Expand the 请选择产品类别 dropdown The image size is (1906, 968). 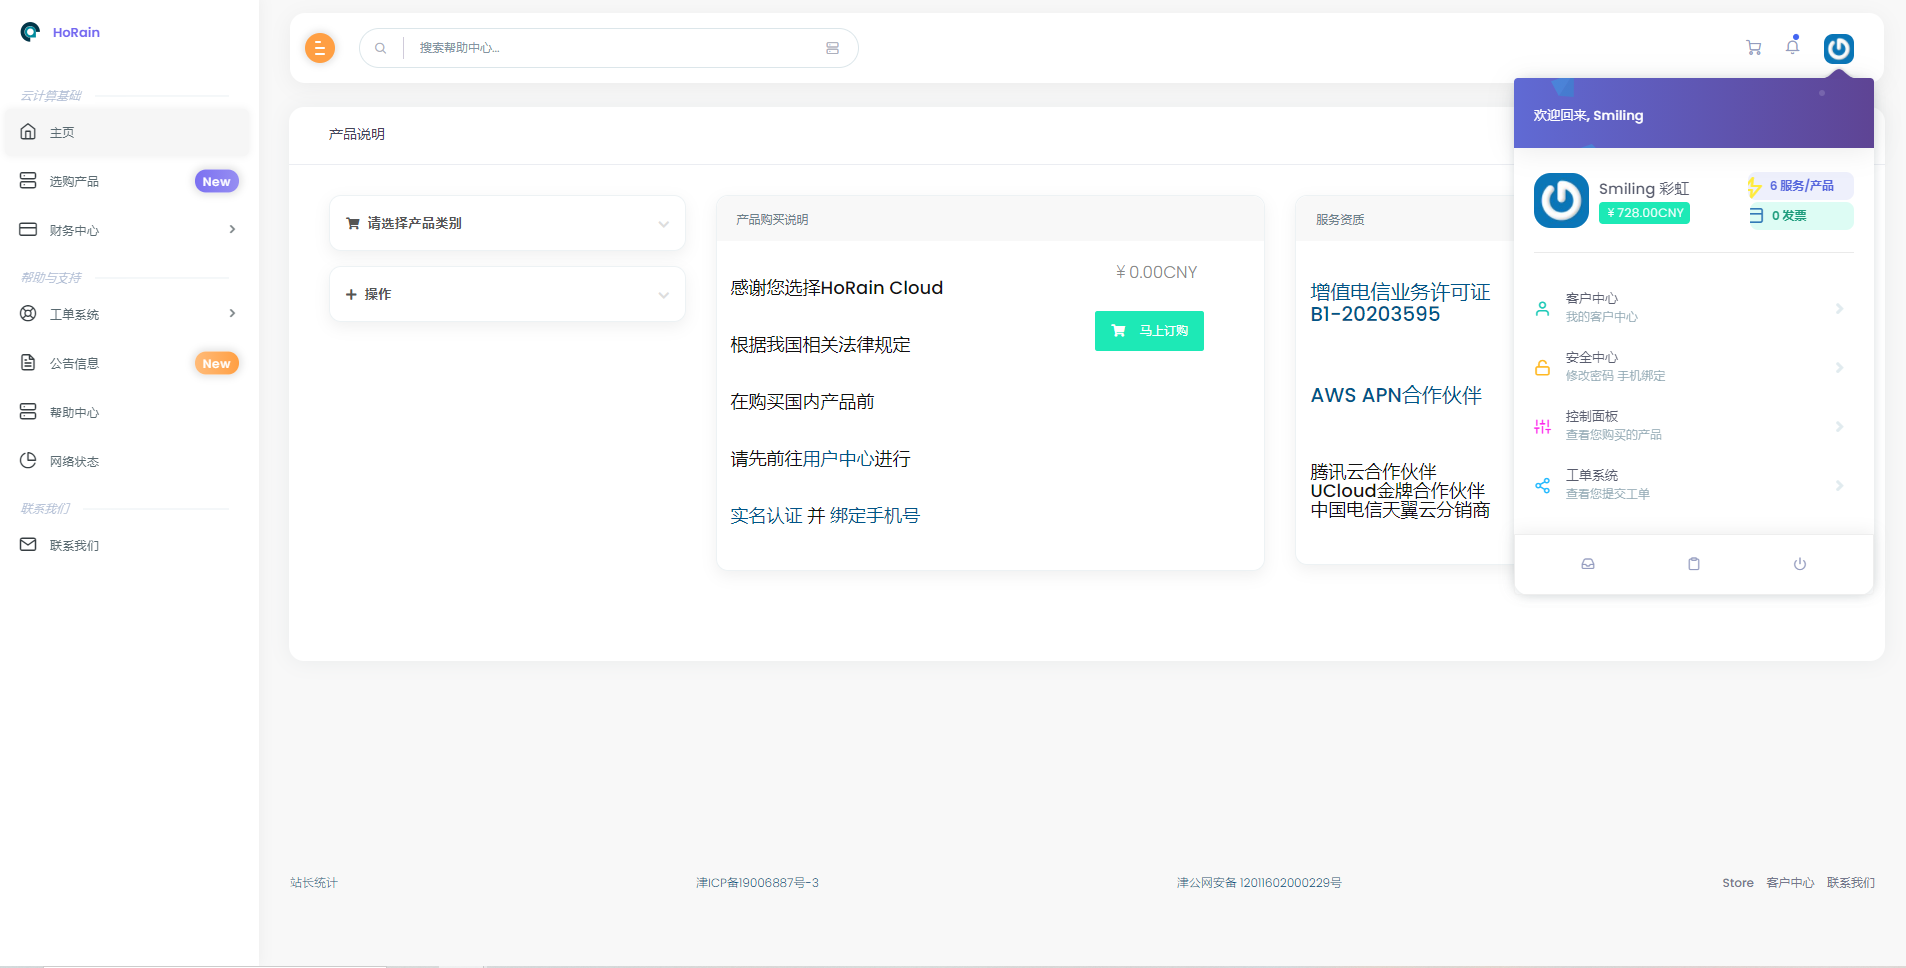(x=507, y=223)
